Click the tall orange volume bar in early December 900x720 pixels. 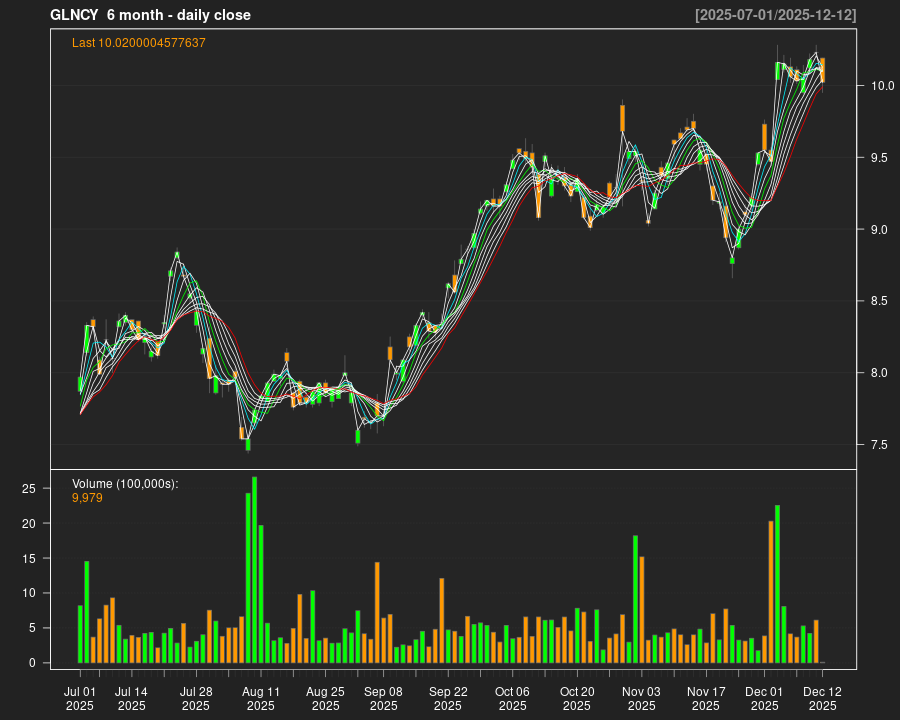(x=771, y=592)
